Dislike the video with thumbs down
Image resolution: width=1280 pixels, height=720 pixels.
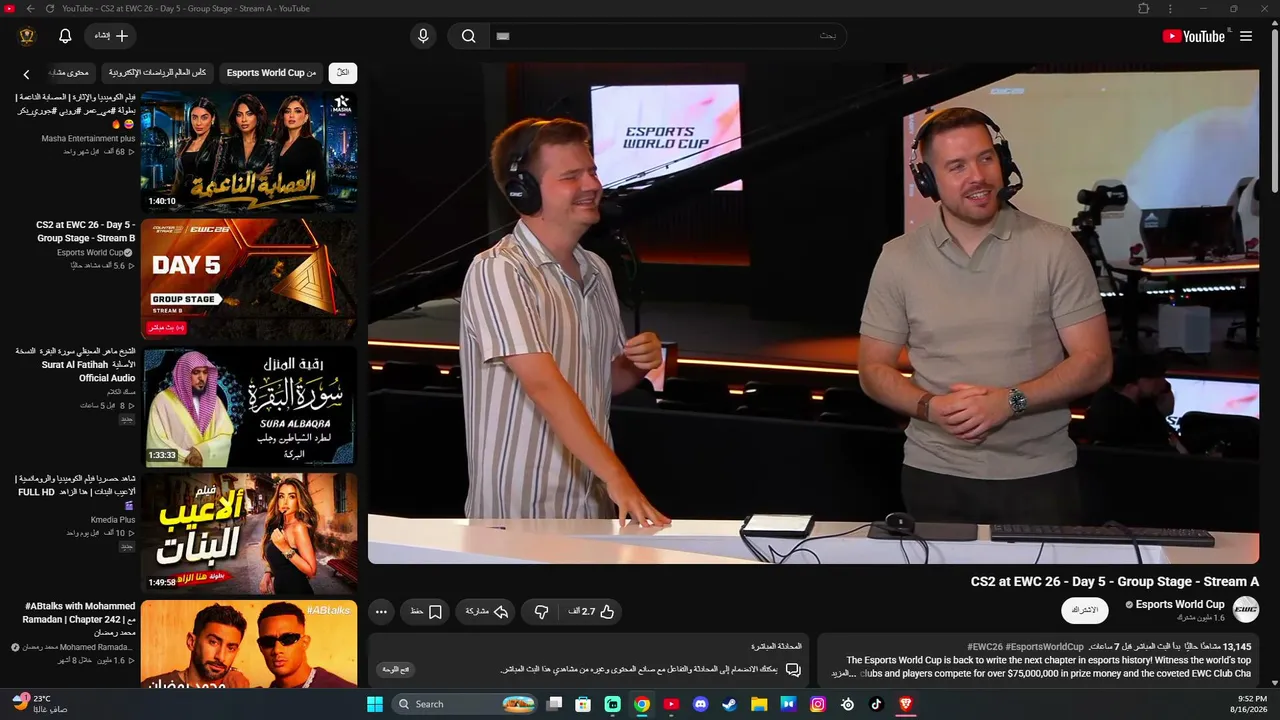[x=541, y=612]
